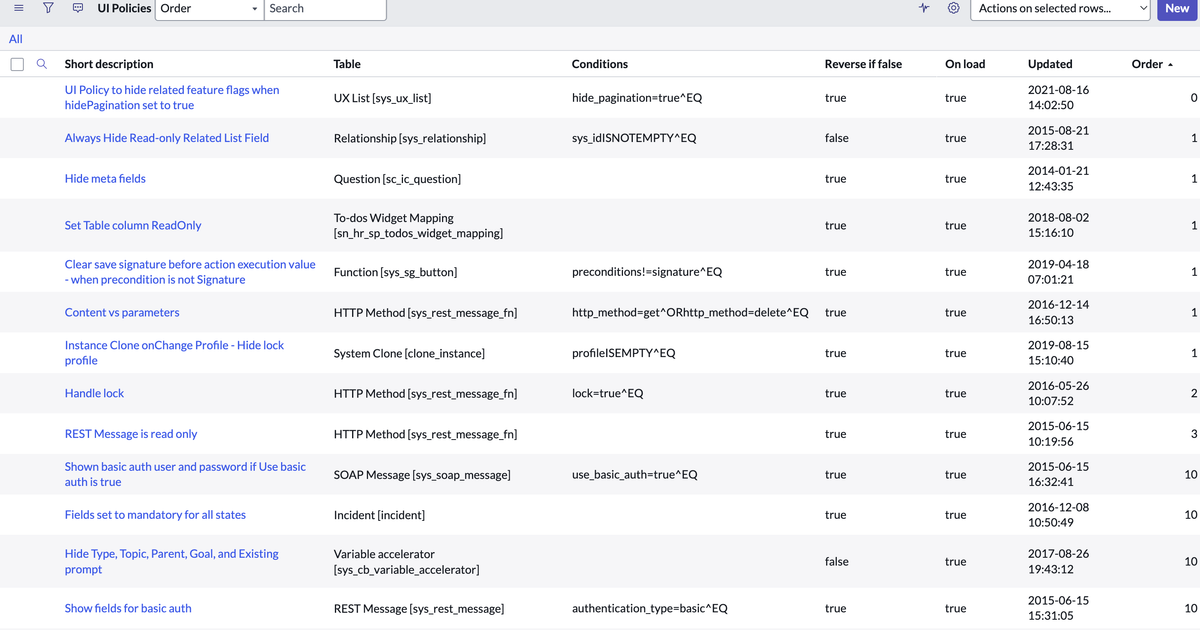Open the Handle lock policy
Screen dimensions: 1200x630
coord(94,394)
